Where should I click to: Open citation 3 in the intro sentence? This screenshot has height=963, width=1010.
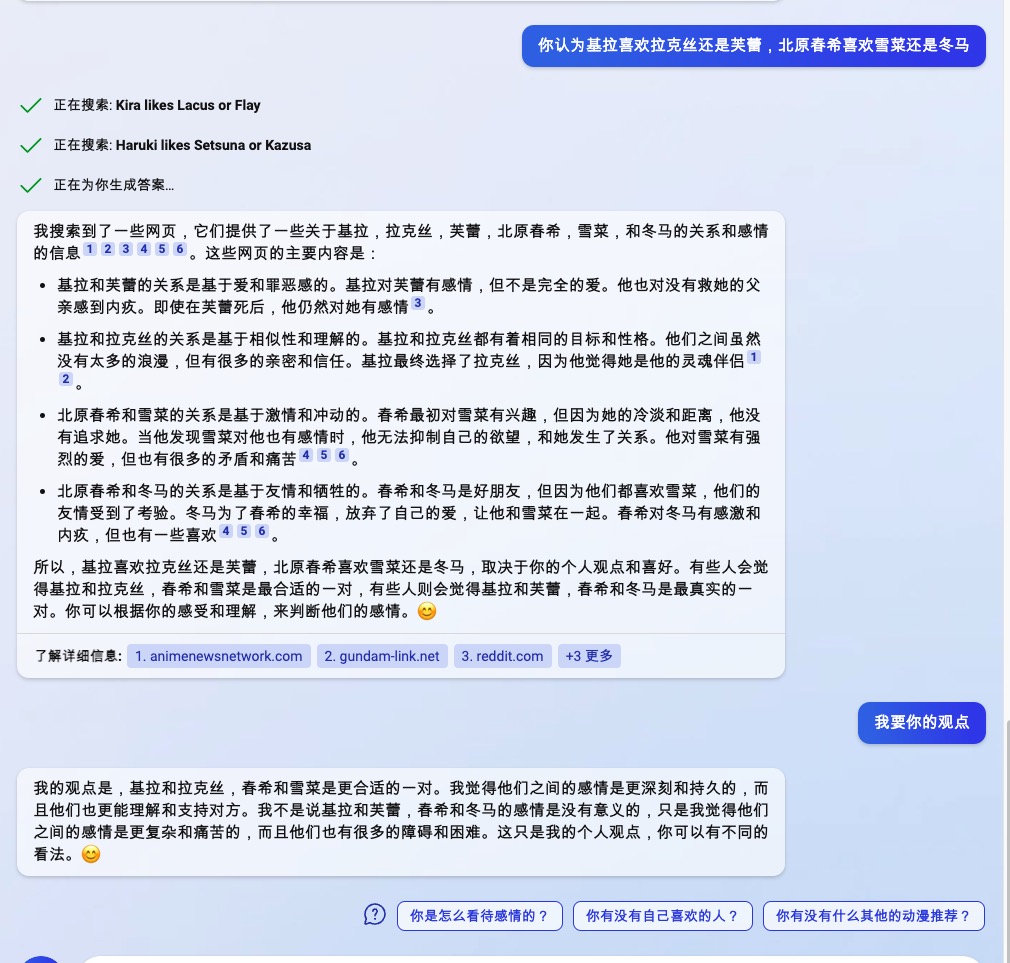coord(126,249)
